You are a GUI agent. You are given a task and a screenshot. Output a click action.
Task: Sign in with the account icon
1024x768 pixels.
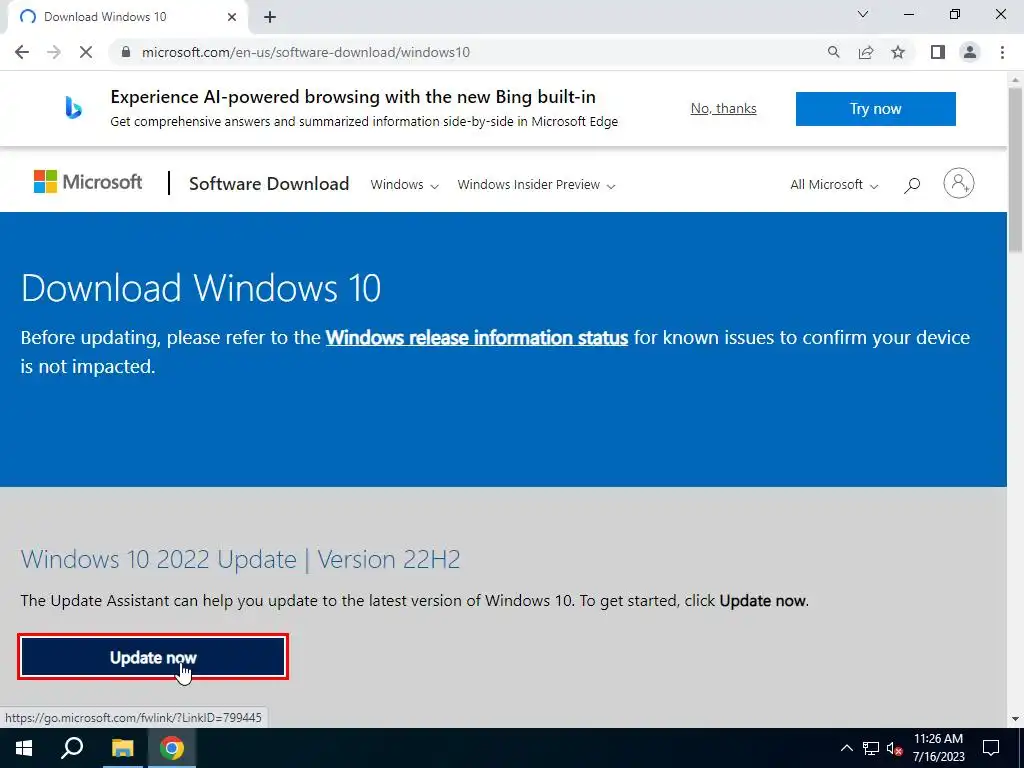[959, 184]
